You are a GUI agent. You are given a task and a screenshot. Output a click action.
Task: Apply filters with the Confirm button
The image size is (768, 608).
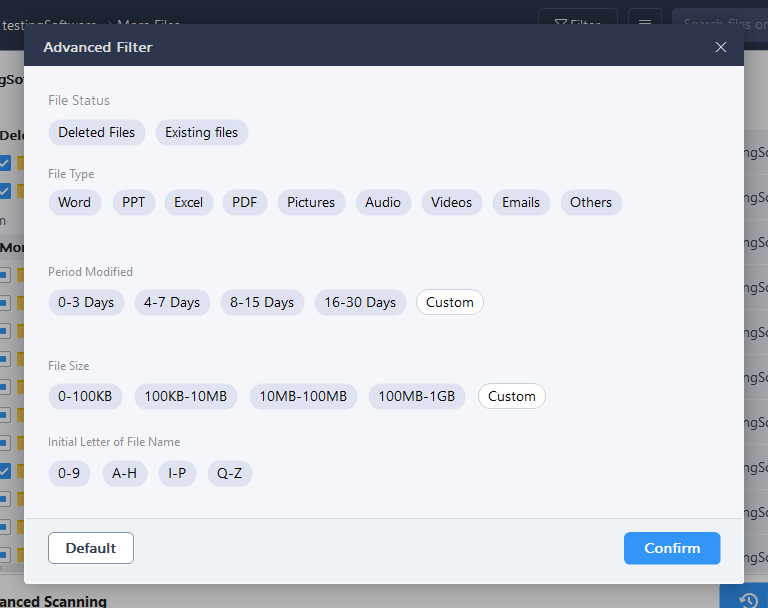point(672,548)
